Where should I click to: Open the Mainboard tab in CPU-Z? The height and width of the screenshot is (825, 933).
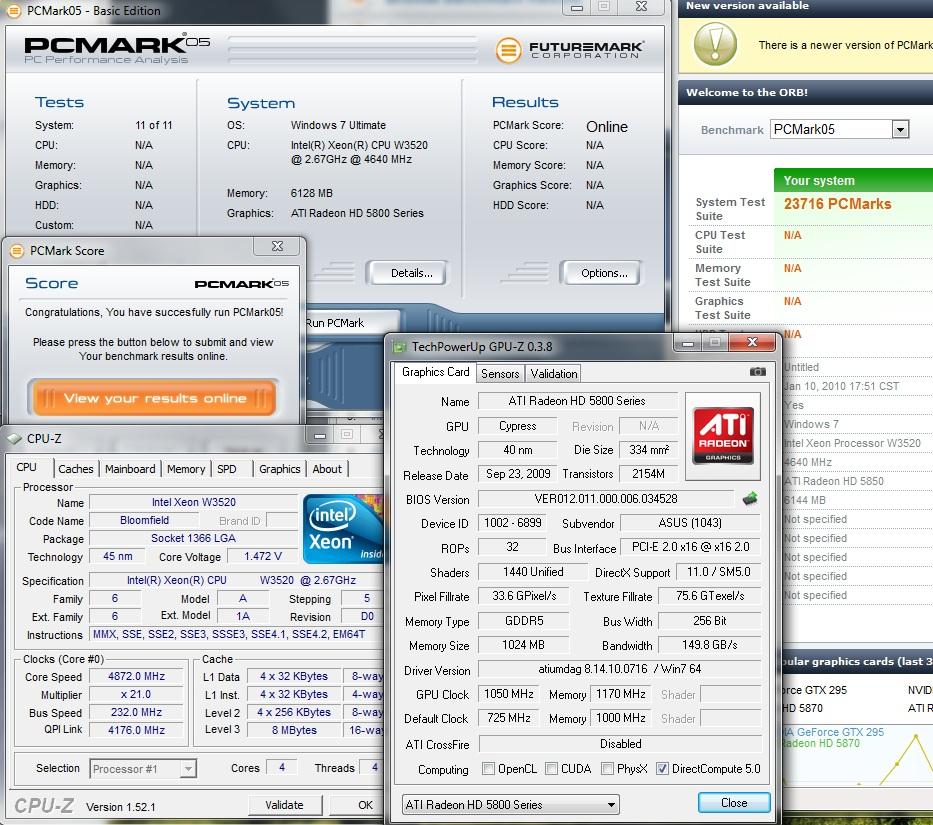[130, 469]
